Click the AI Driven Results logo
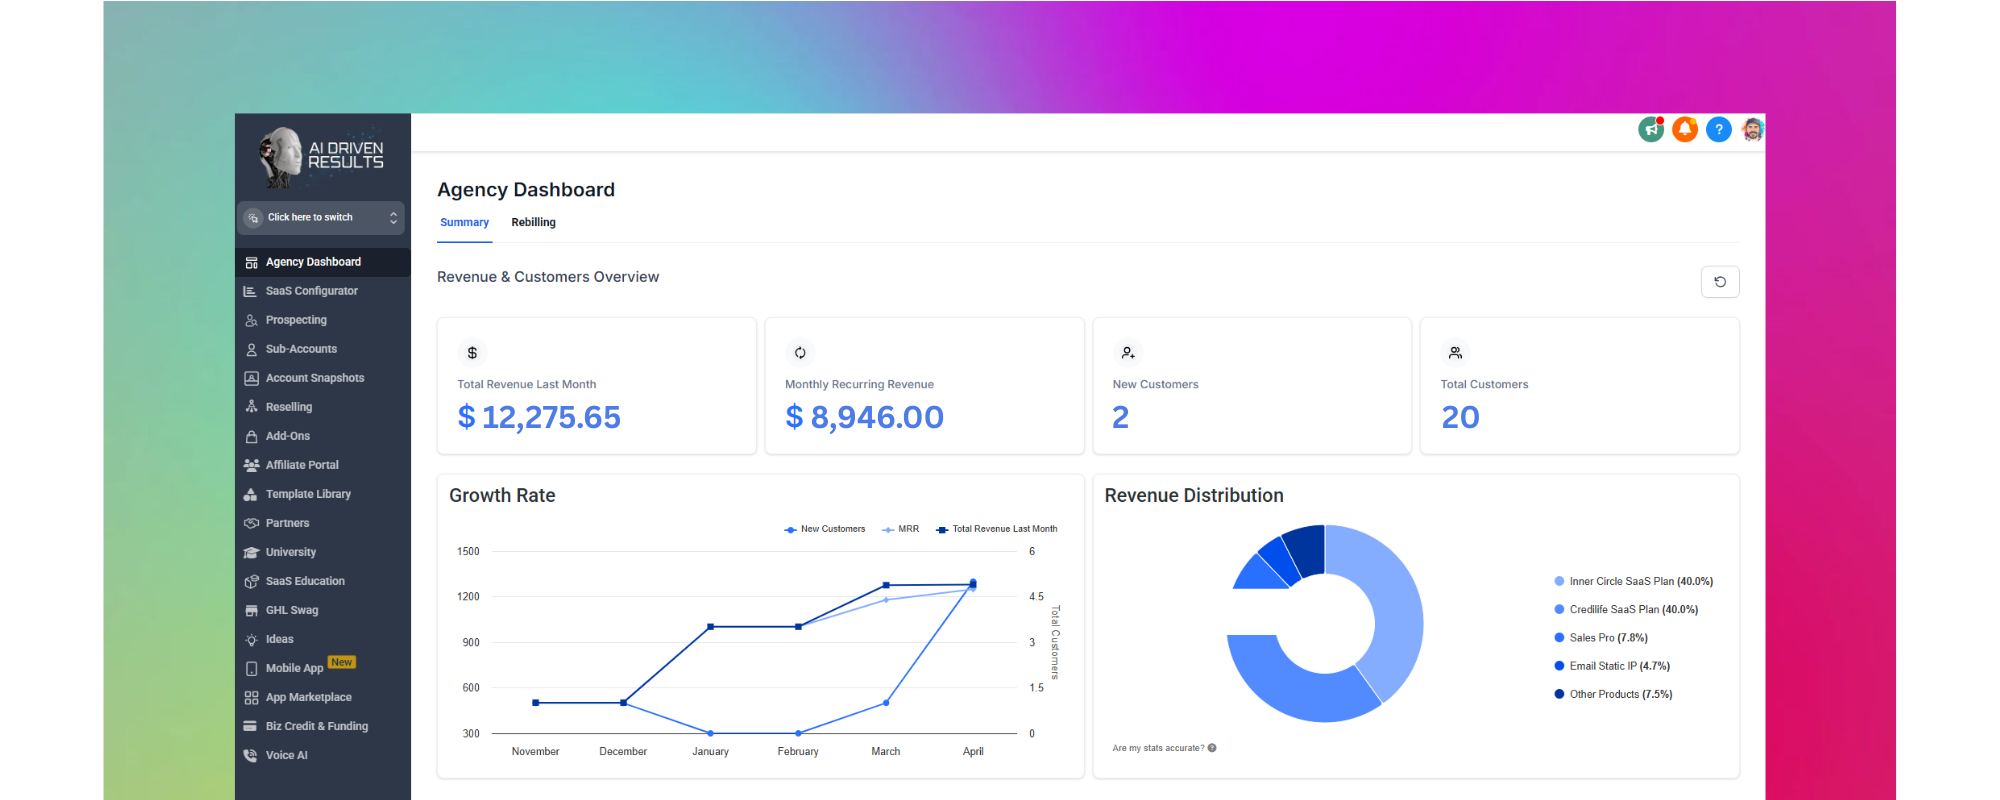Image resolution: width=2000 pixels, height=800 pixels. [x=322, y=156]
